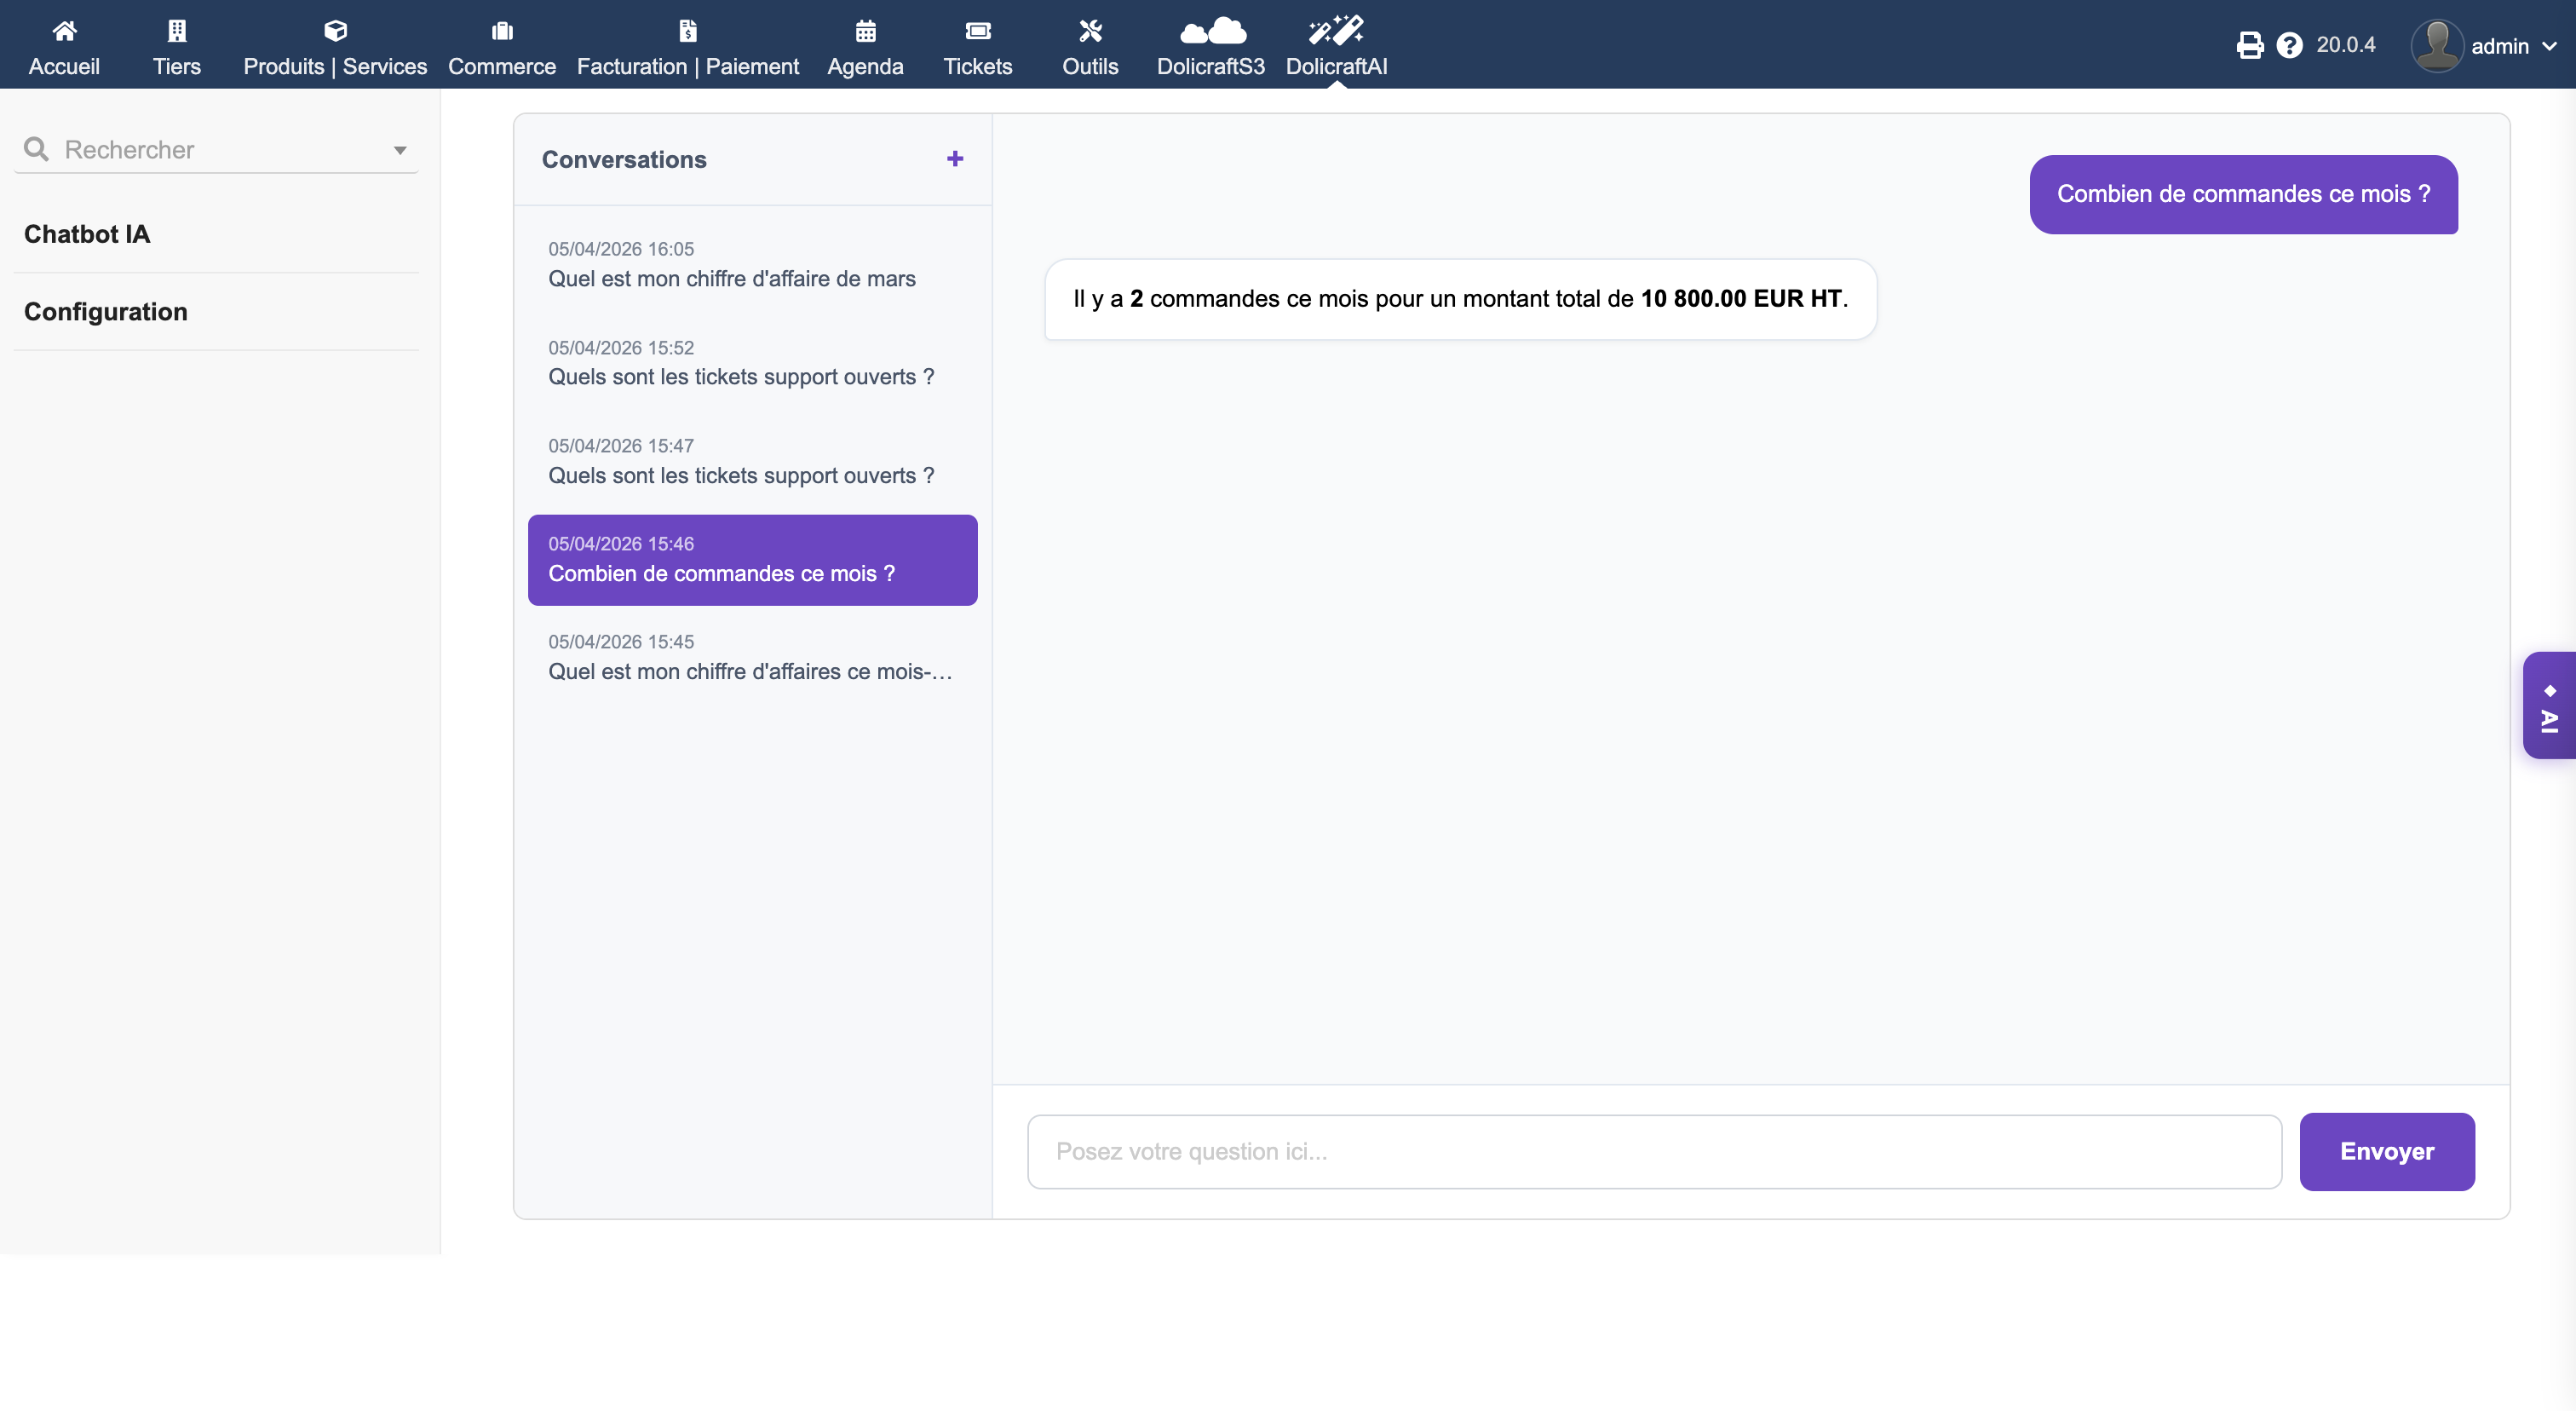Screen dimensions: 2576x1411
Task: Open the Agenda calendar icon
Action: [866, 31]
